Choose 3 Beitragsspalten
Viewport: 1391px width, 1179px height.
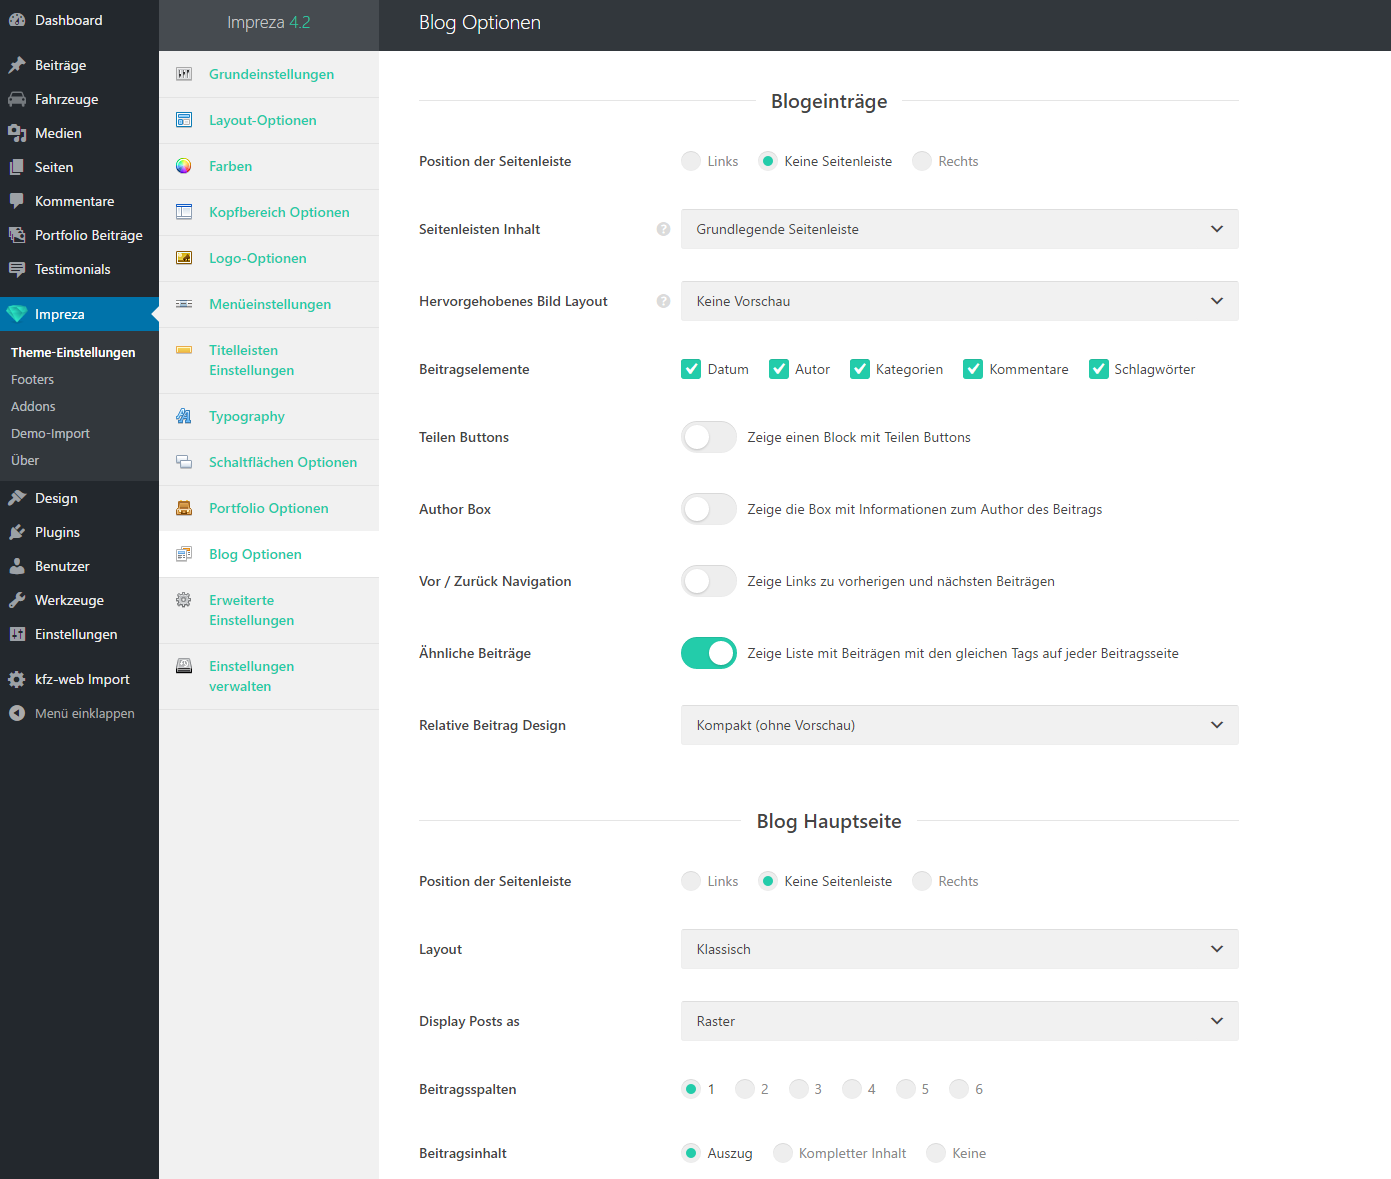pyautogui.click(x=799, y=1089)
